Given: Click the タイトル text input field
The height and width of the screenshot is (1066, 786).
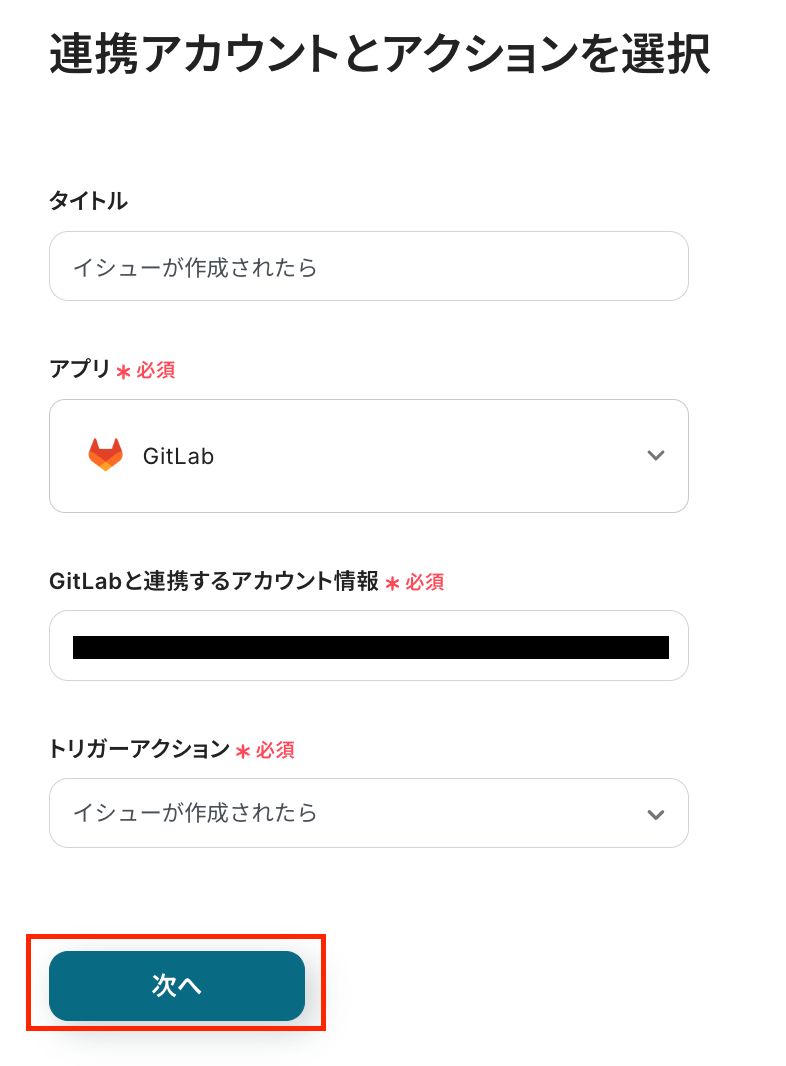Looking at the screenshot, I should pyautogui.click(x=368, y=267).
